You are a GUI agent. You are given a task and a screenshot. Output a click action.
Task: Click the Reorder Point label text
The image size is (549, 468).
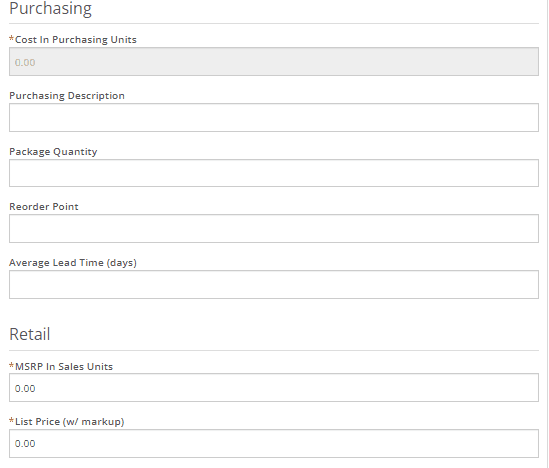44,207
